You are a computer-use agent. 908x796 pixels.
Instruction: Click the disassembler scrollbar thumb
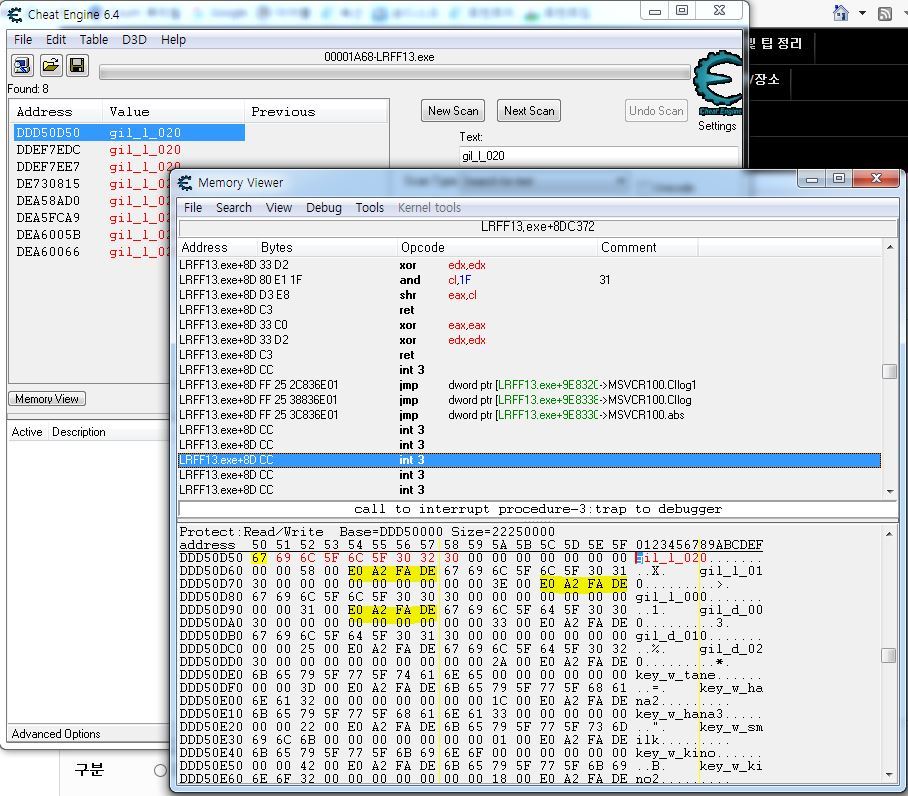tap(889, 371)
